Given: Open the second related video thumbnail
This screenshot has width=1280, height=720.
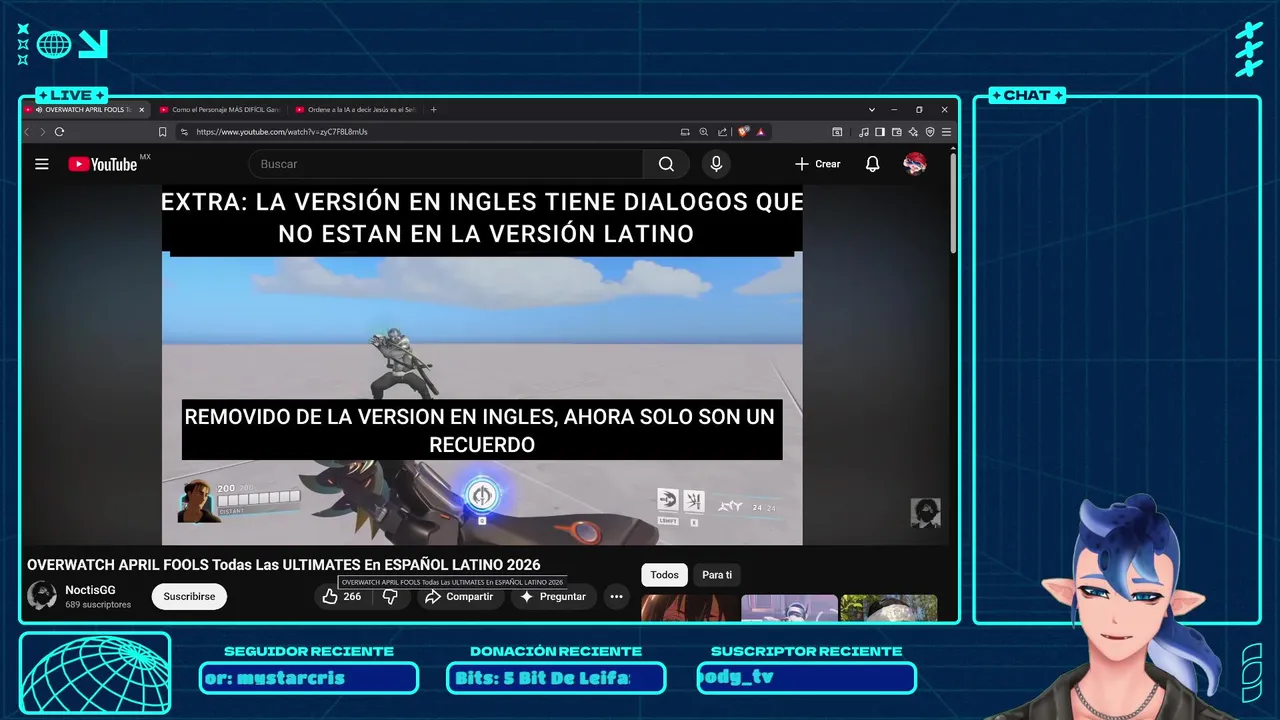Looking at the screenshot, I should 789,608.
